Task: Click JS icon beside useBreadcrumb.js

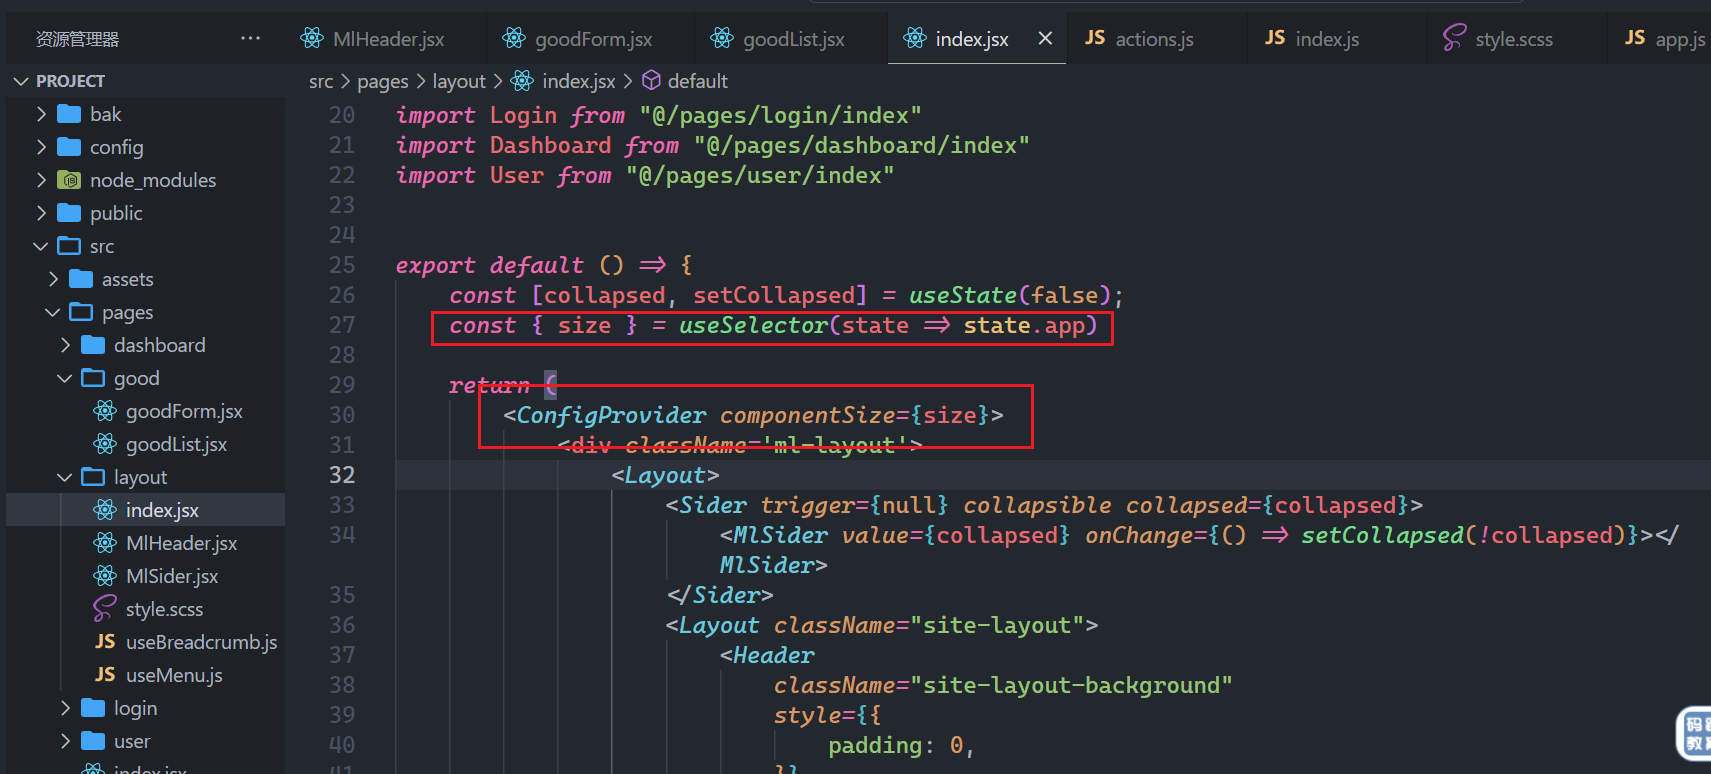Action: tap(105, 642)
